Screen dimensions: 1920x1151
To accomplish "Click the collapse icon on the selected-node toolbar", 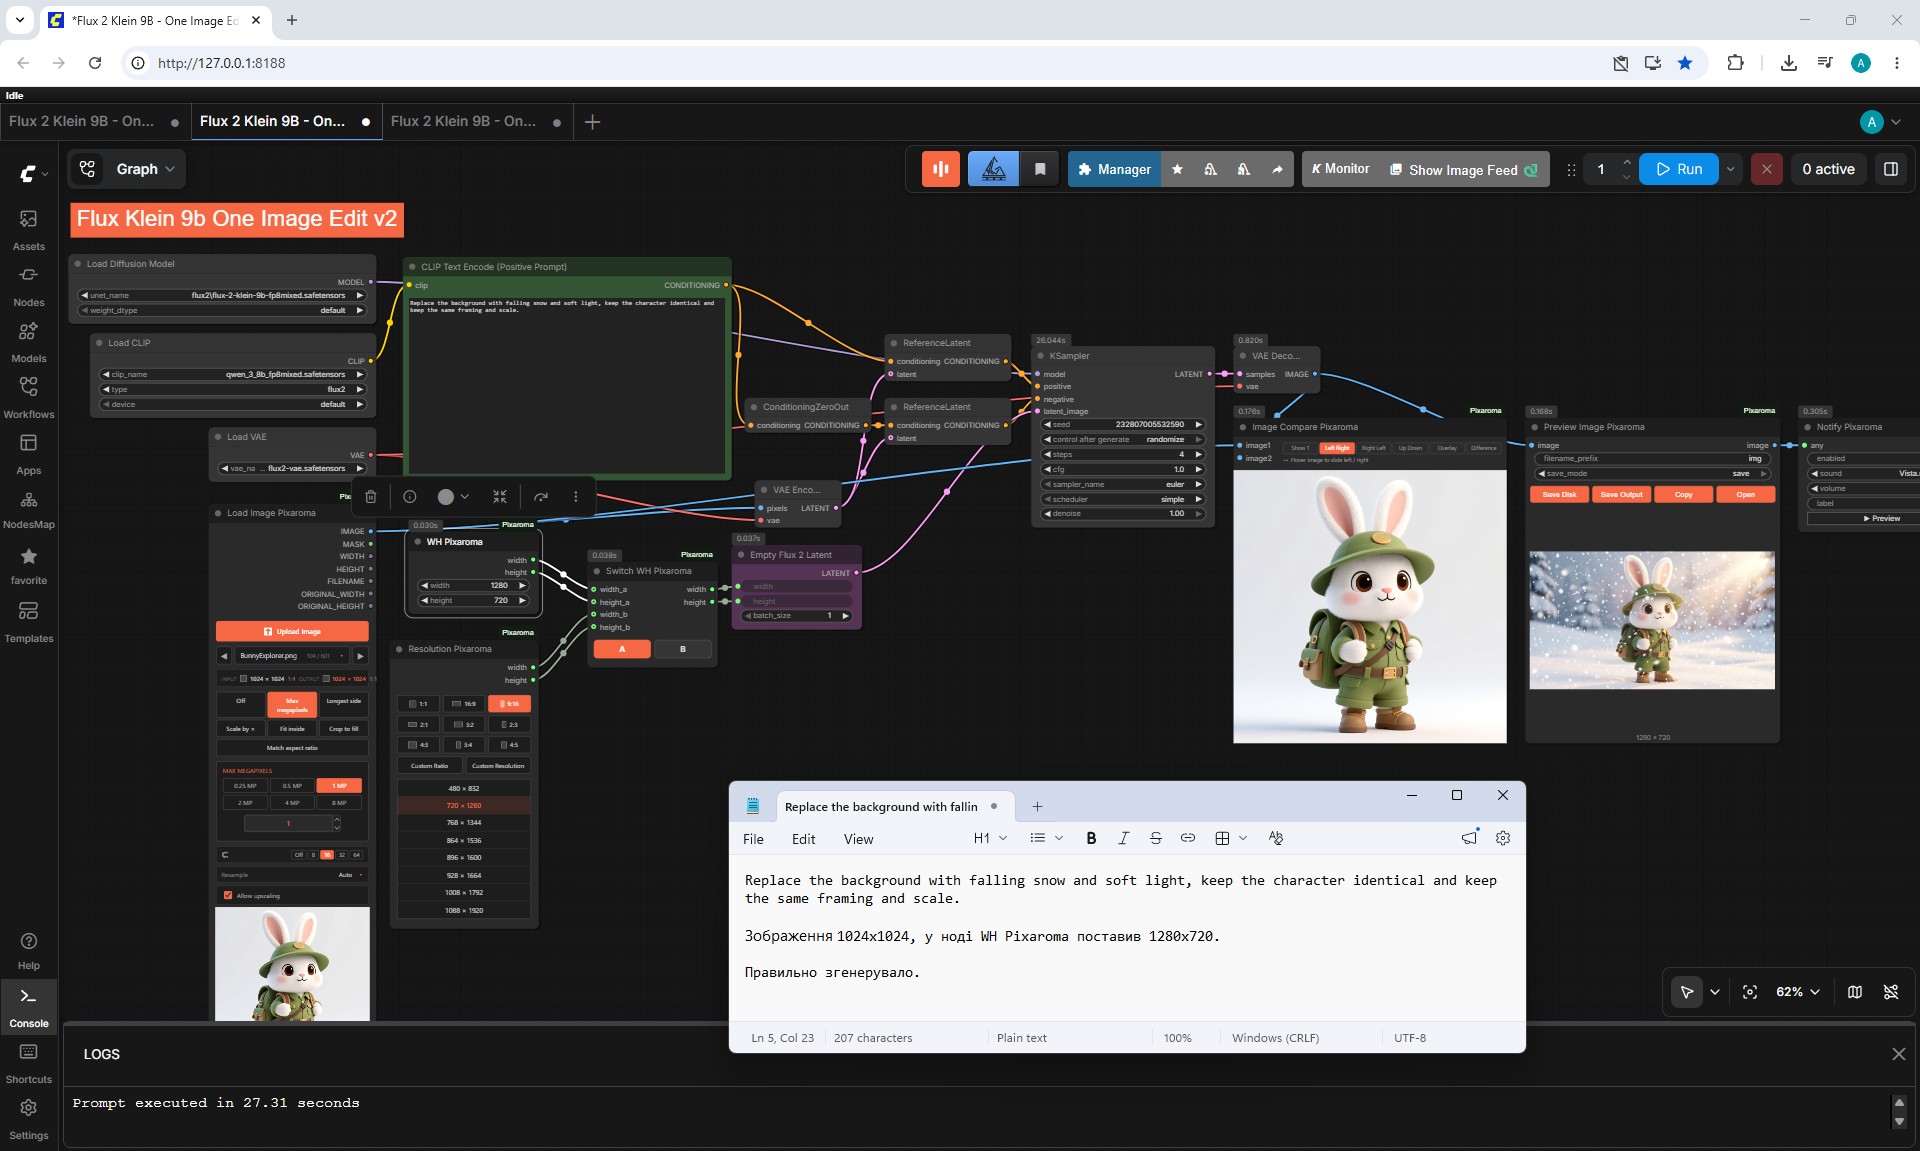I will pos(500,496).
